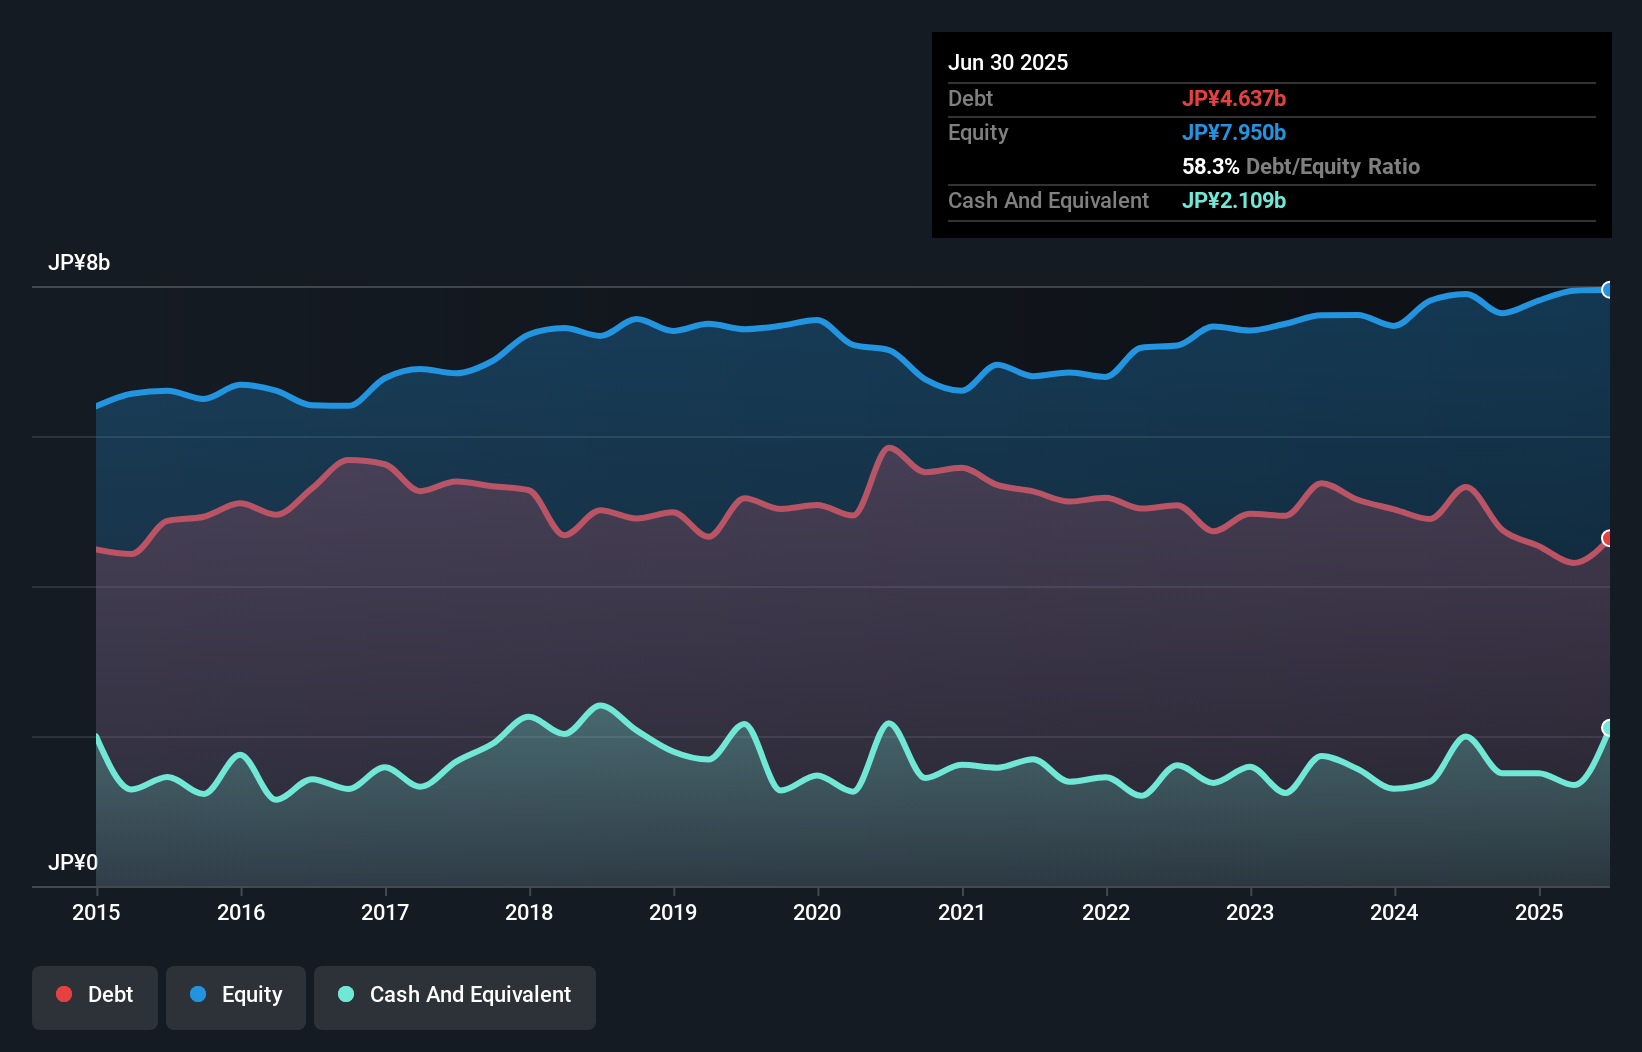Click the teal Cash And Equivalent legend dot
The height and width of the screenshot is (1052, 1642).
345,995
